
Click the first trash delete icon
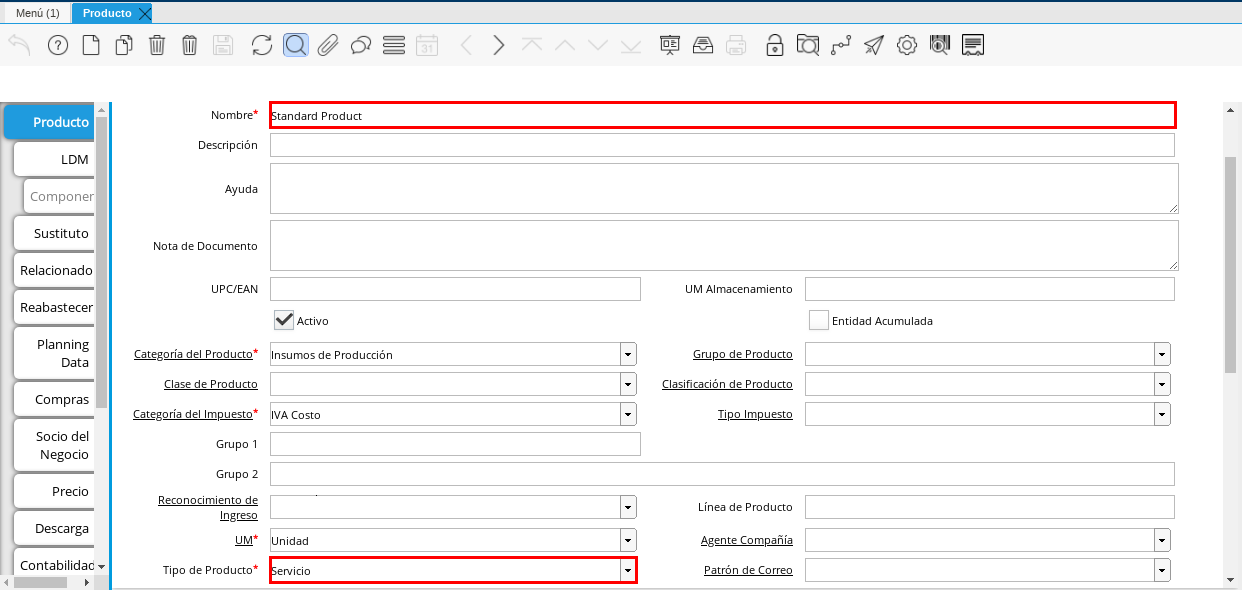(157, 45)
